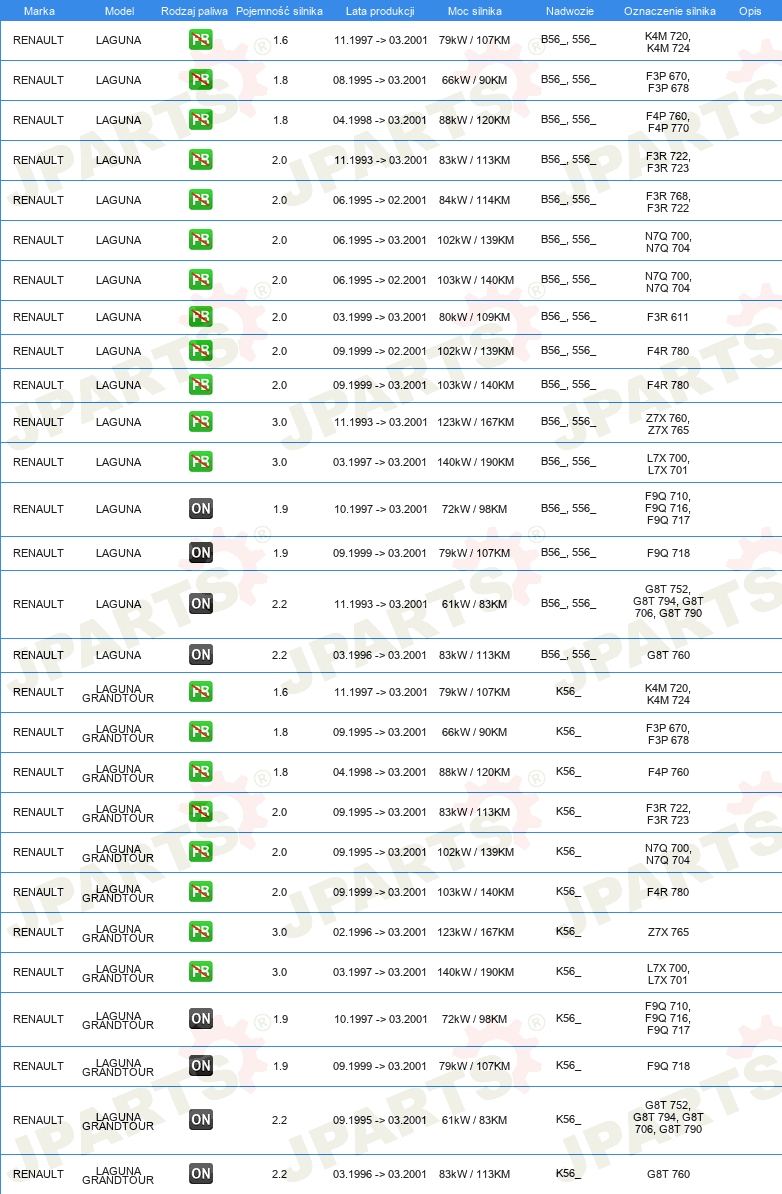Click the petrol icon in the Laguna K4M 720 B56_ row
The image size is (782, 1194).
[x=201, y=40]
